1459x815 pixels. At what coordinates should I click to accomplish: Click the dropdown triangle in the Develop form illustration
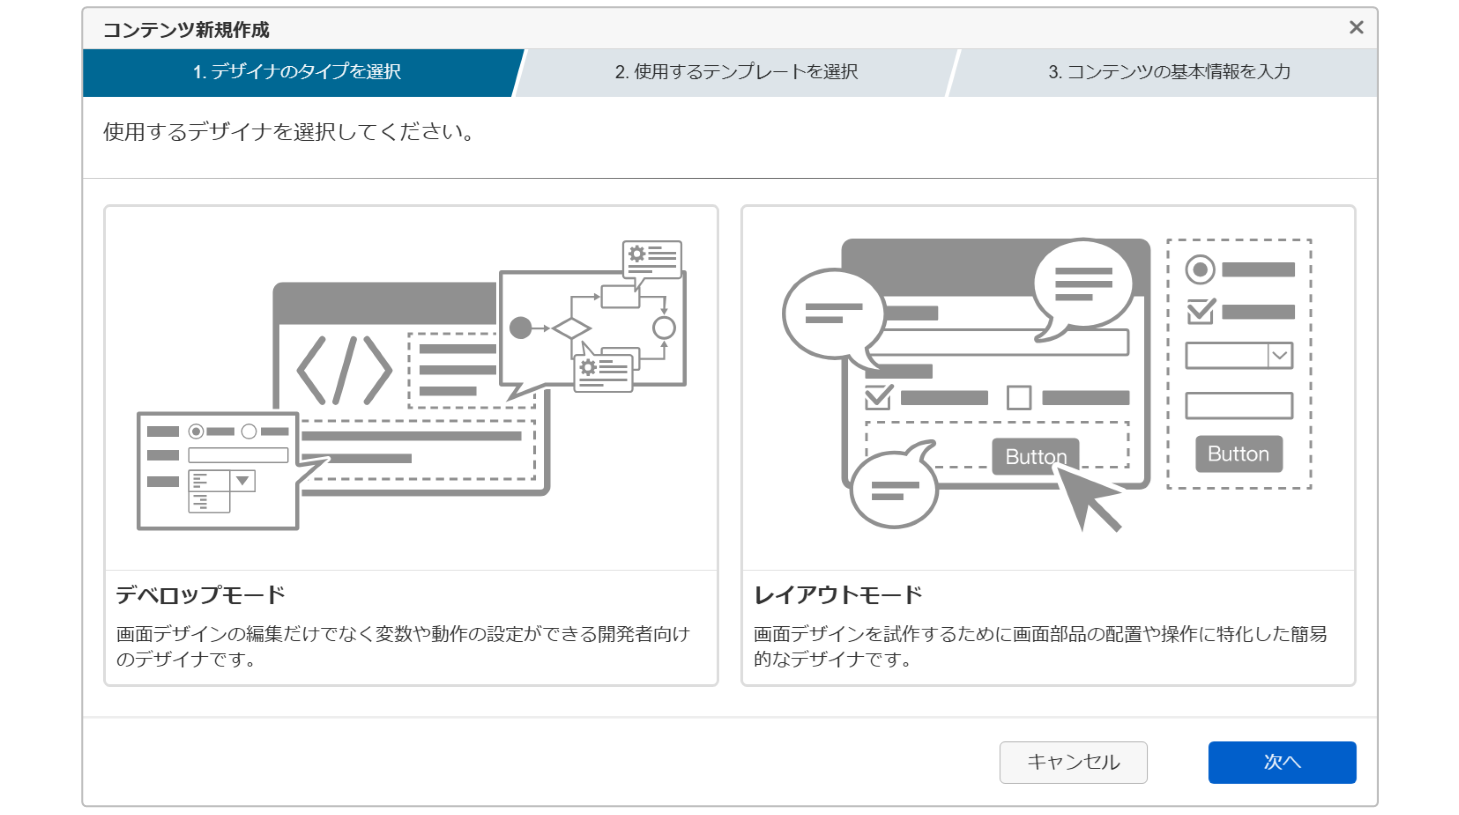(242, 481)
